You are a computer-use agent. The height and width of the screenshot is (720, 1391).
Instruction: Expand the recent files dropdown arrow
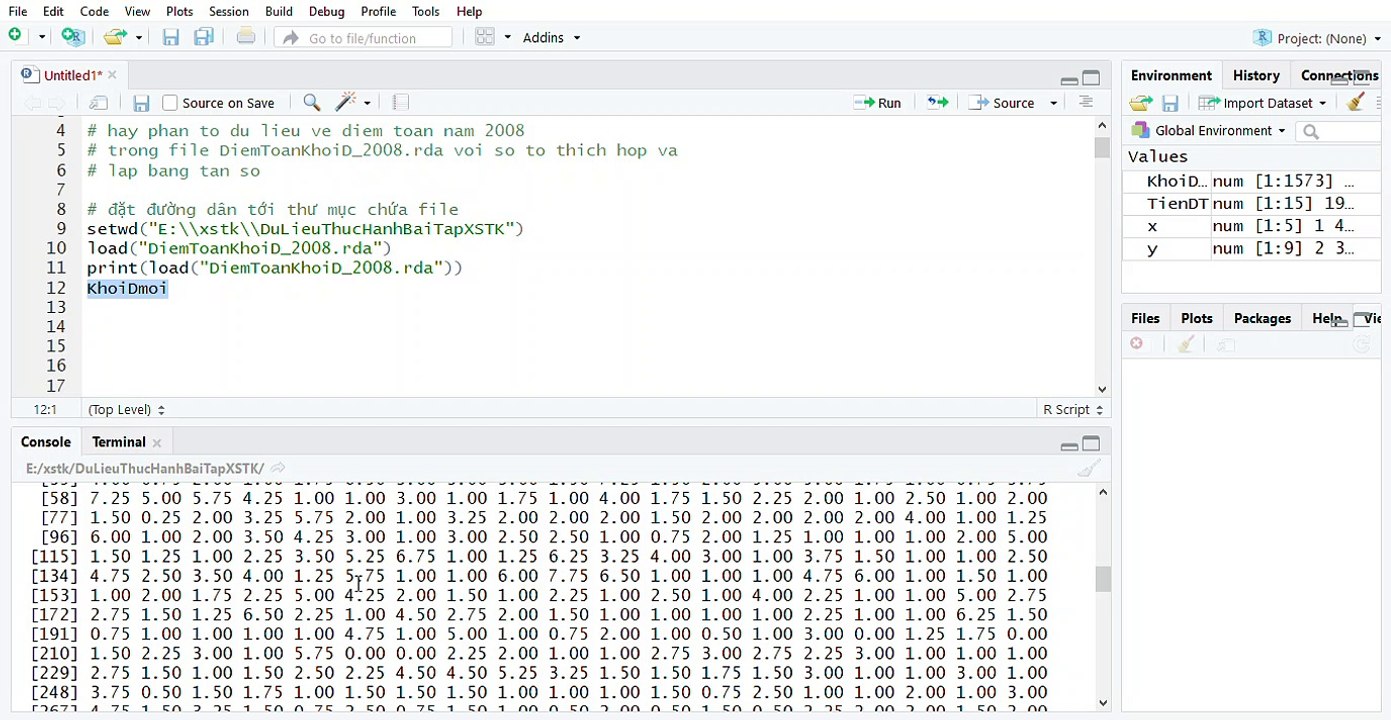pyautogui.click(x=138, y=37)
